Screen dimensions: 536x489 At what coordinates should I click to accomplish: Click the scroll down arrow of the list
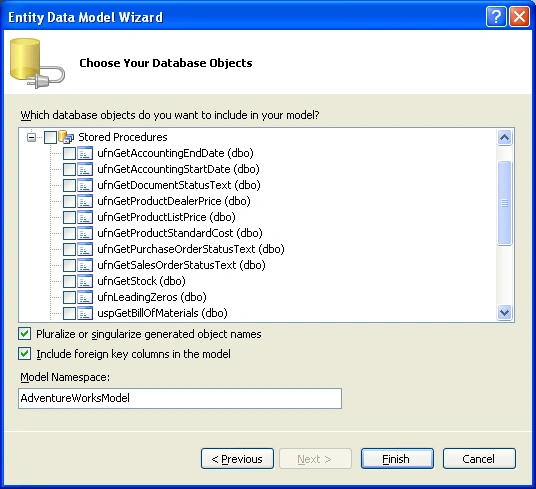point(505,313)
